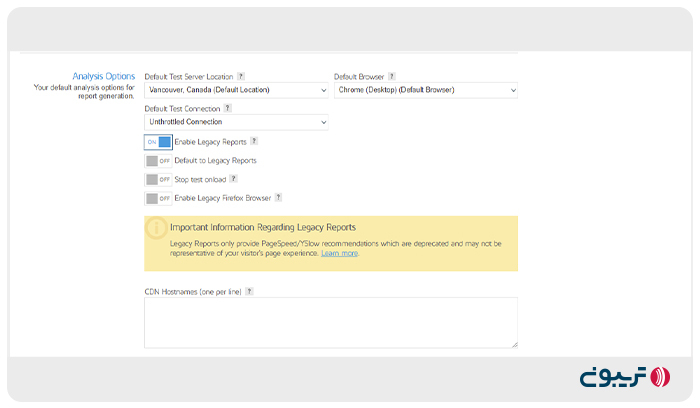
Task: Click help icon for Enable Legacy Firefox Browser
Action: 278,198
